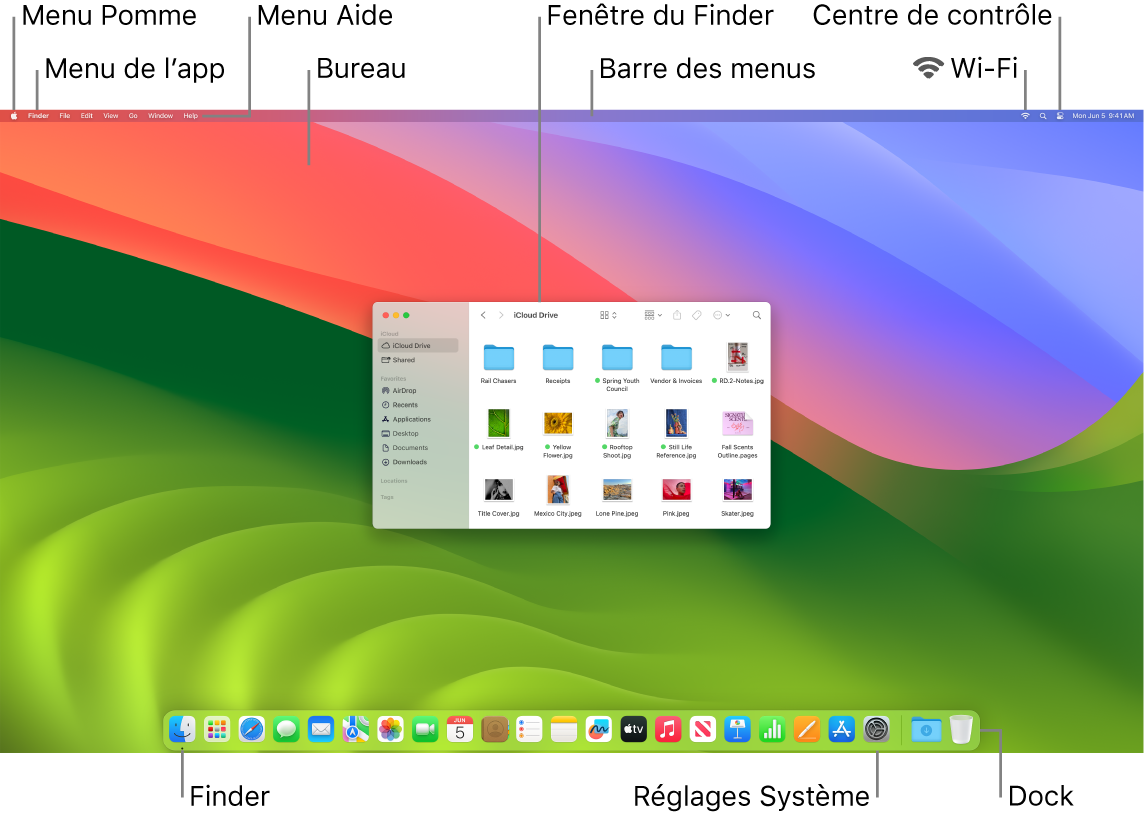Open Safari from the Dock
Viewport: 1146px width, 819px height.
(x=252, y=729)
